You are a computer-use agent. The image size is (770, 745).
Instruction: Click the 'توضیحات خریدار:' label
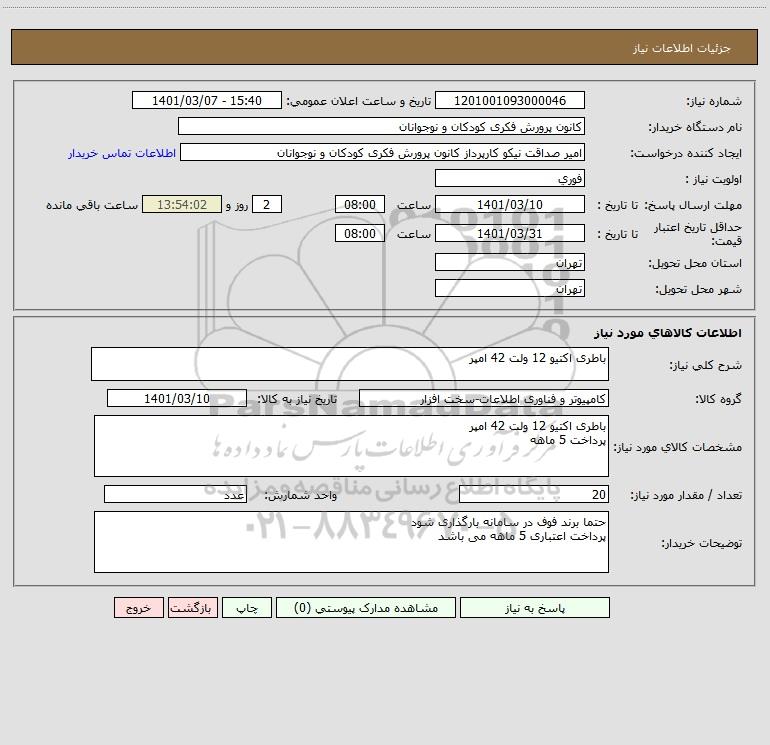tap(702, 543)
